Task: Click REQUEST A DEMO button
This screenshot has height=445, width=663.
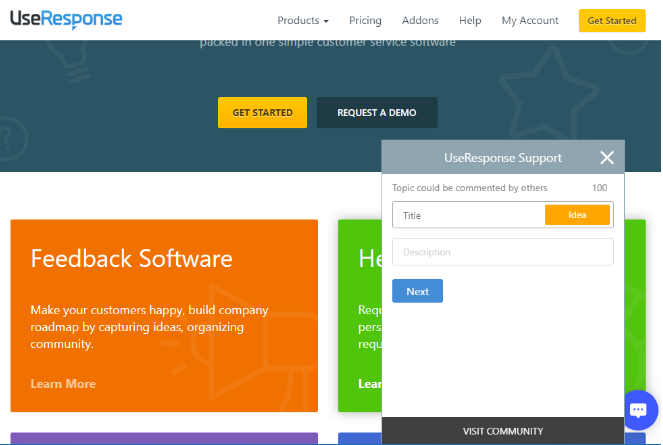Action: click(377, 113)
